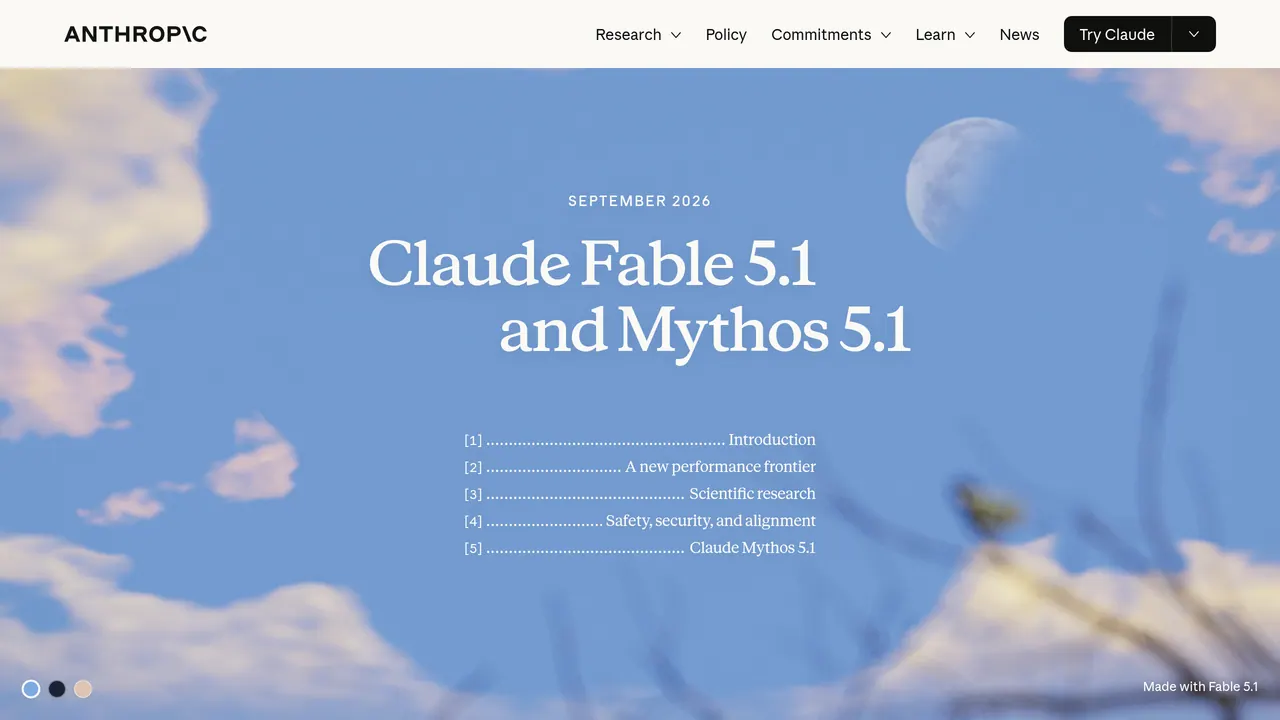The width and height of the screenshot is (1280, 720).
Task: Select the beige theme swatch
Action: (83, 689)
